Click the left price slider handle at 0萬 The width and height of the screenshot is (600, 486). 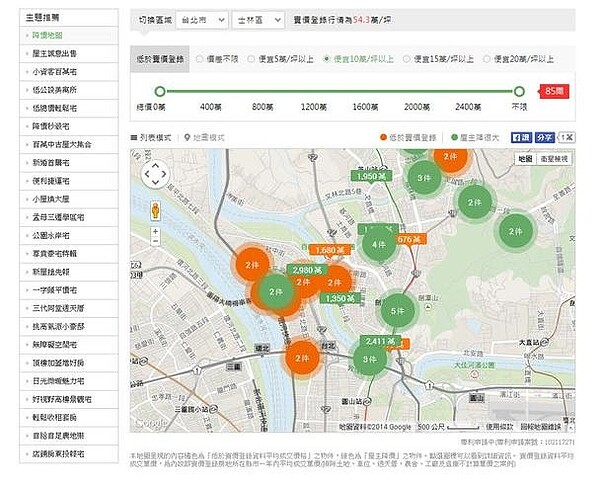coord(160,91)
